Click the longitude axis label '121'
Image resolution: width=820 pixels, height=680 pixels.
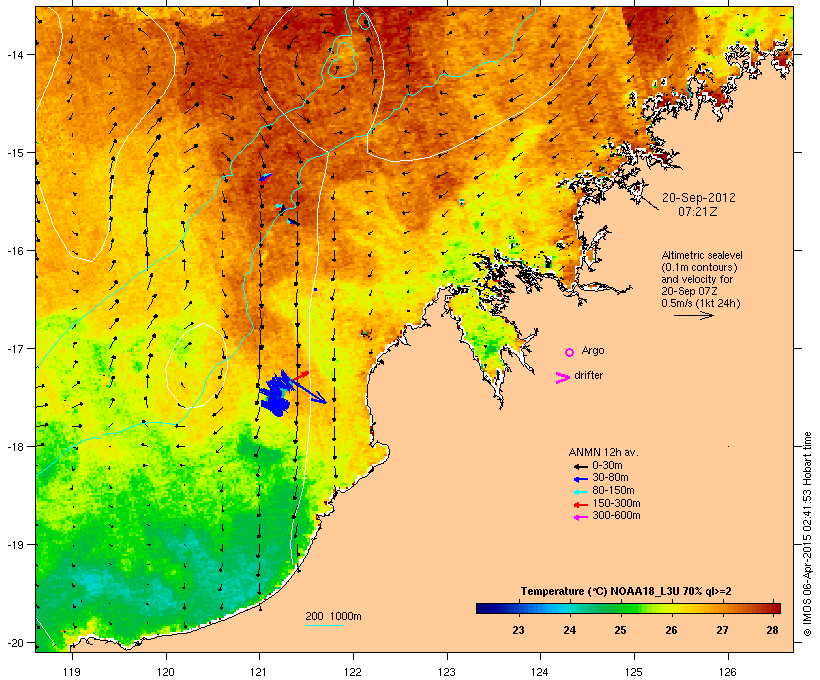259,671
